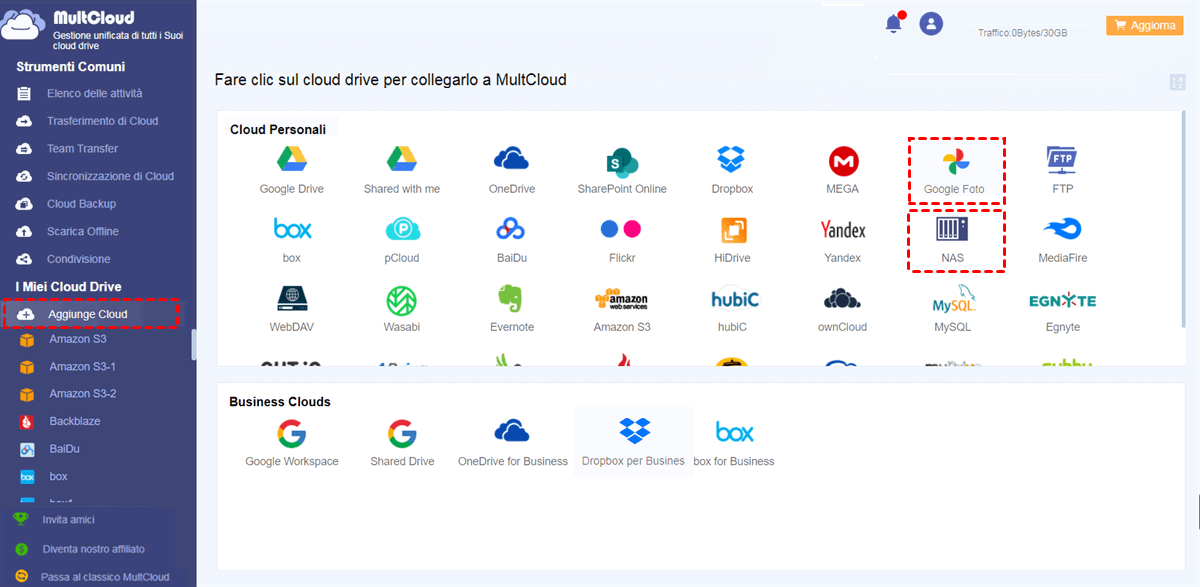Go to Trasferimento di Cloud
Screen dimensions: 1200x587
(102, 121)
